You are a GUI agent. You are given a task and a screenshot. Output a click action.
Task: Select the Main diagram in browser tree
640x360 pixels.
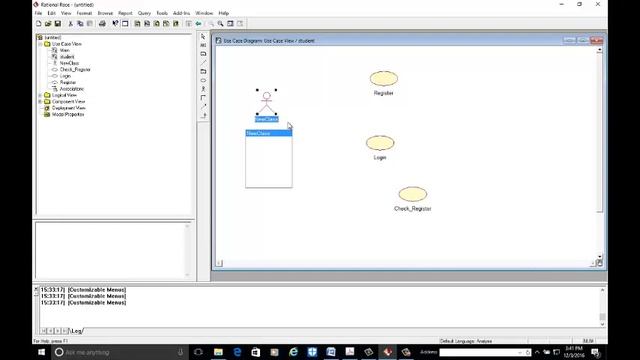(x=64, y=50)
